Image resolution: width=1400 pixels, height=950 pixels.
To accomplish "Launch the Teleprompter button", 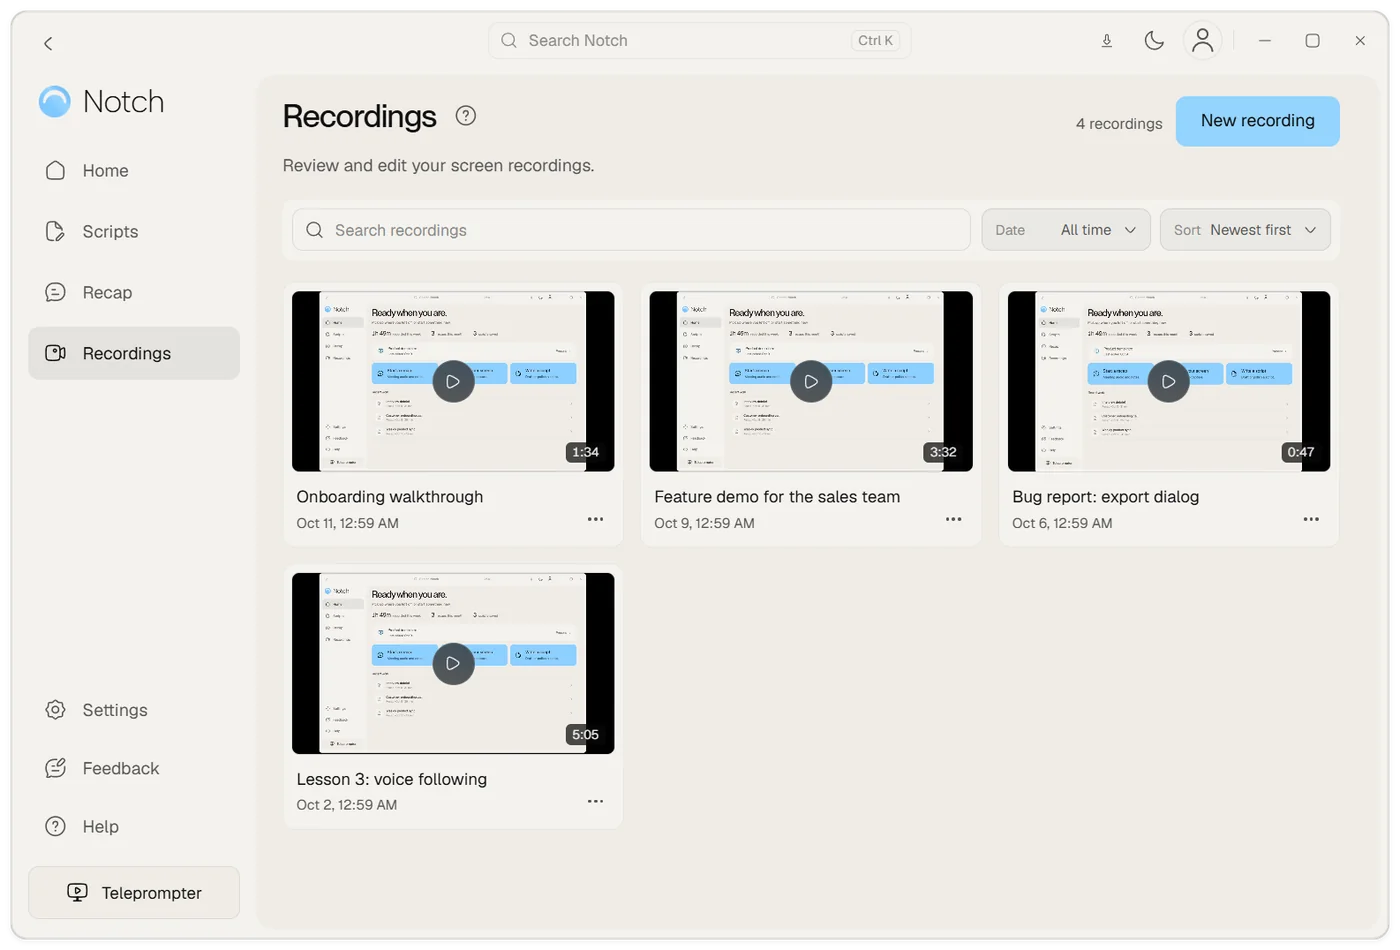I will [x=134, y=893].
